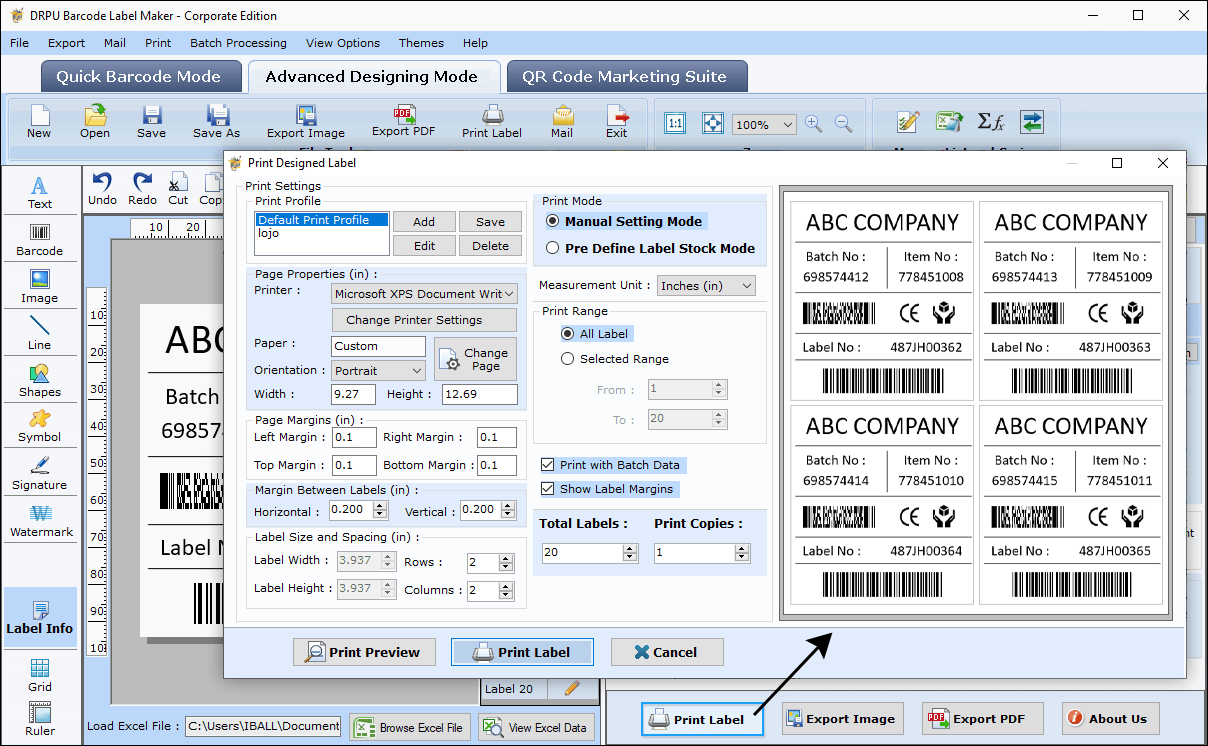Click the Add print profile button
Viewport: 1208px width, 746px height.
(x=424, y=222)
